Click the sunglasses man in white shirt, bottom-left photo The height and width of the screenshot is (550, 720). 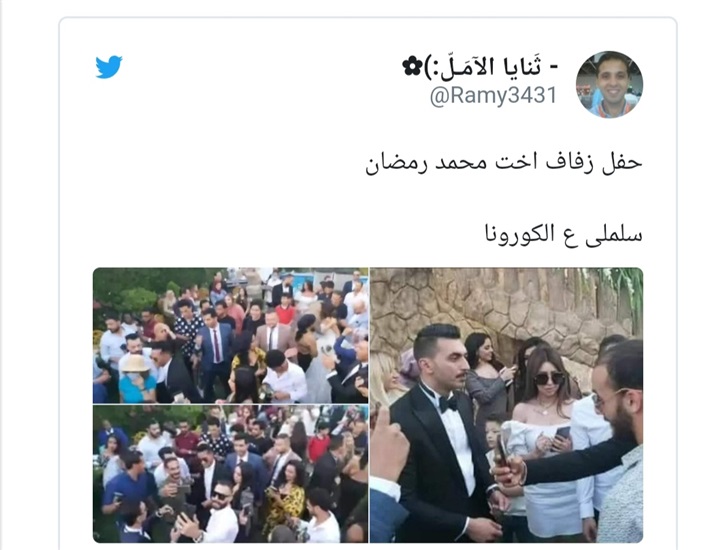222,514
